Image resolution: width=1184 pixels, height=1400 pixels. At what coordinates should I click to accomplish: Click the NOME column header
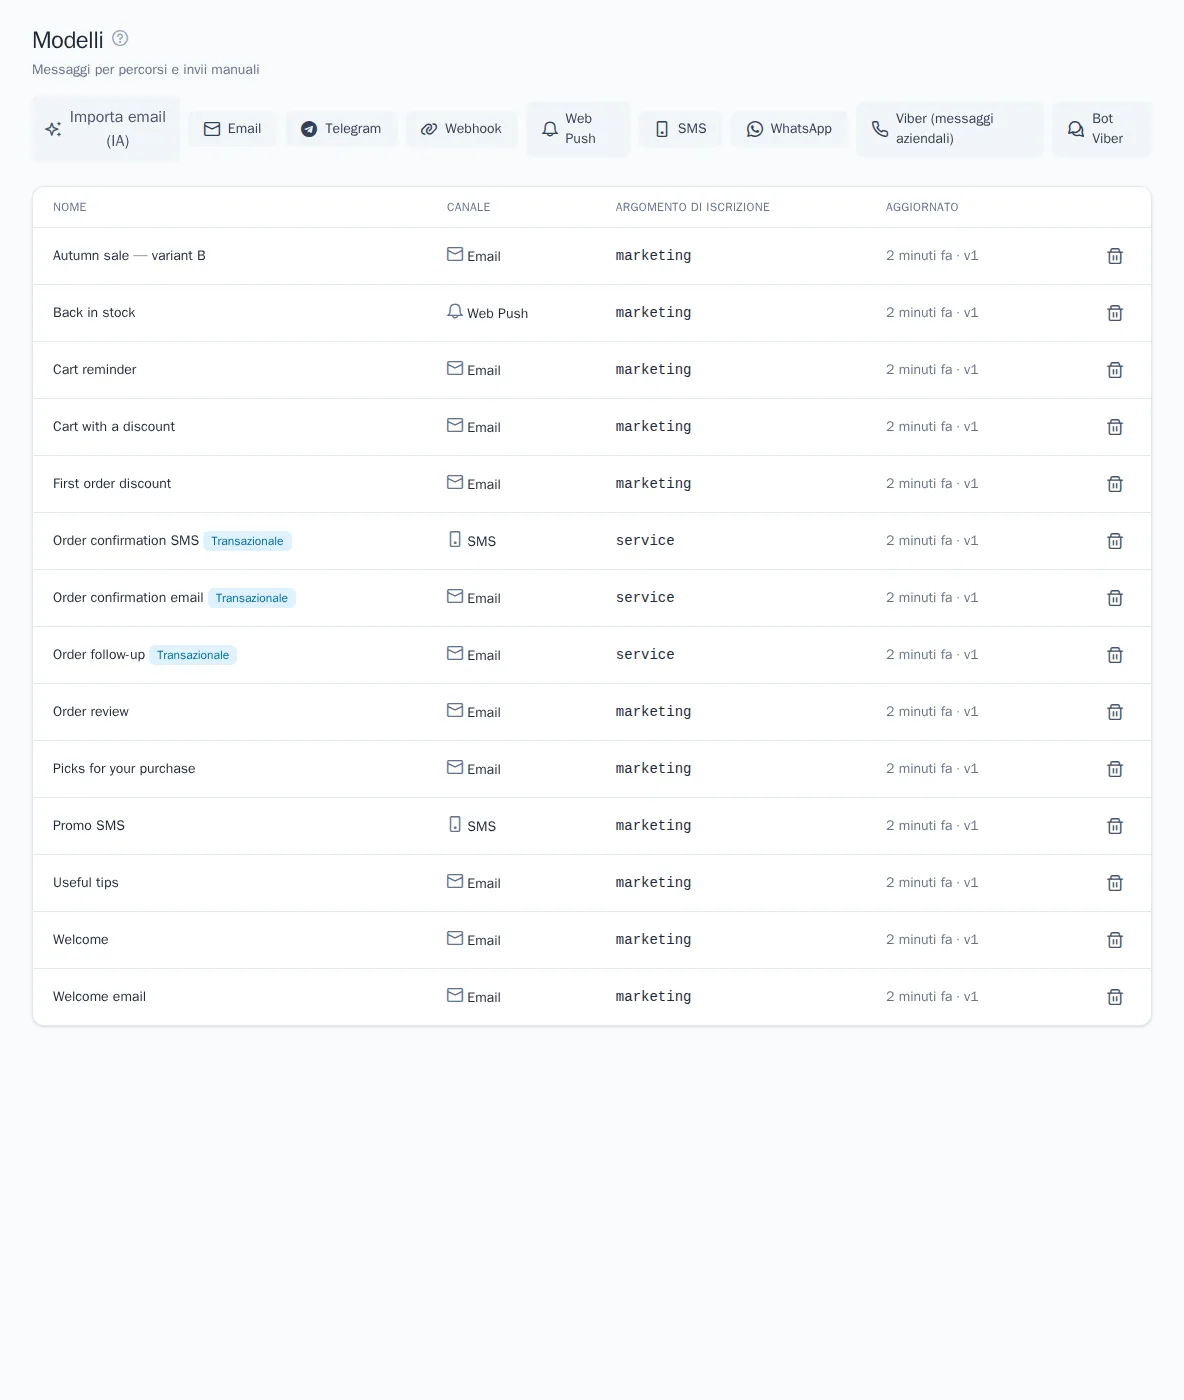pos(70,207)
